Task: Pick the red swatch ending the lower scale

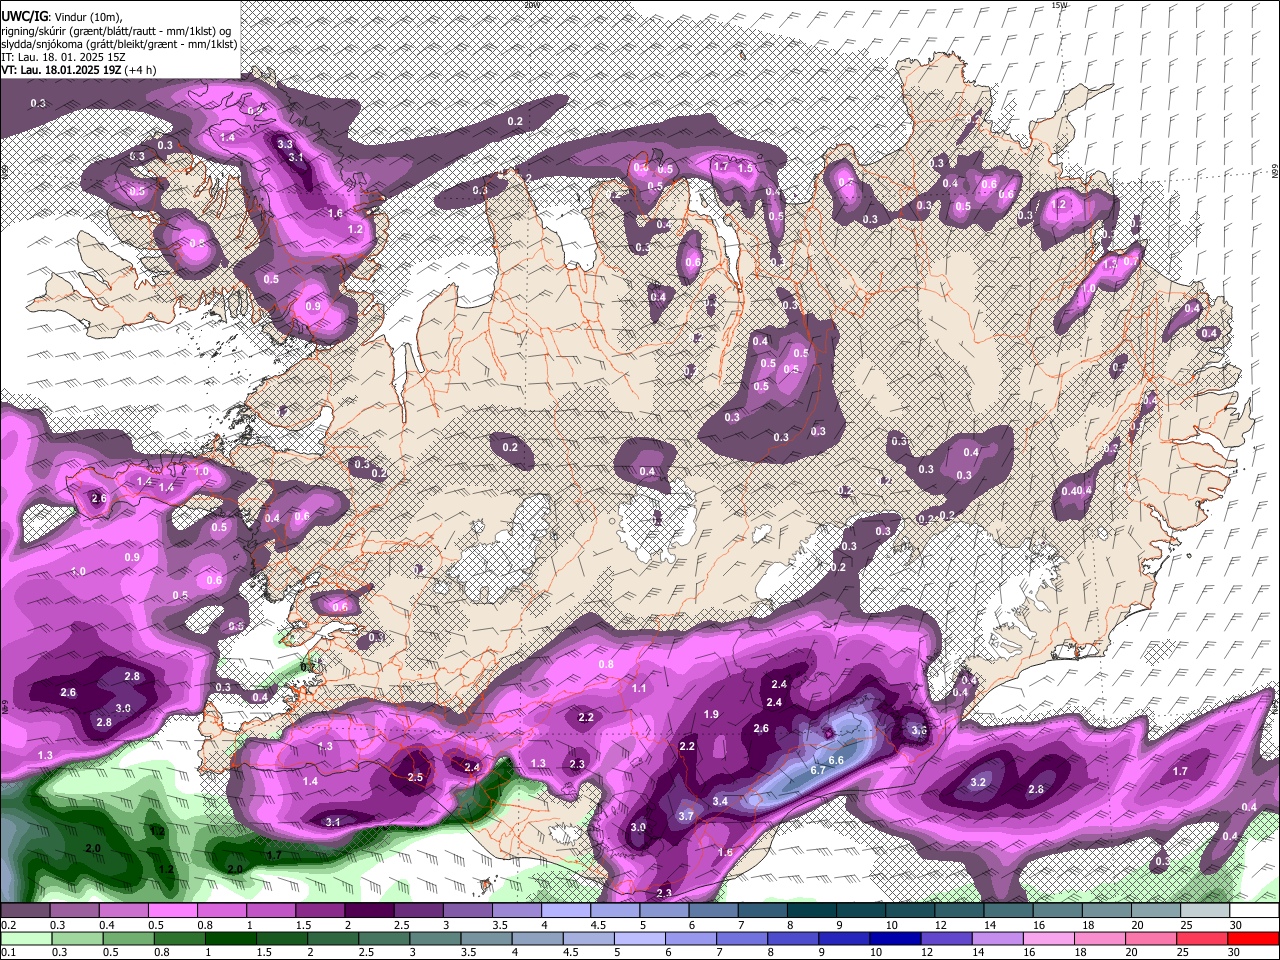Action: click(x=1254, y=939)
